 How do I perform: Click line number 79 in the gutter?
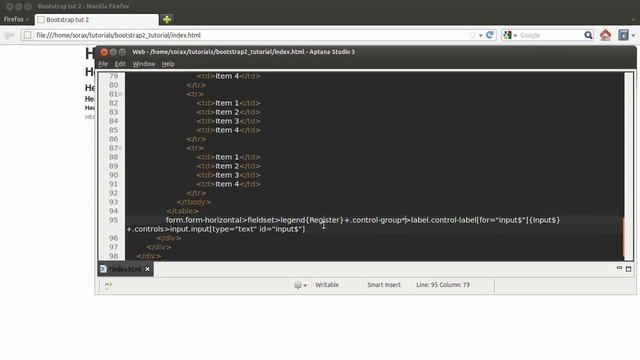pyautogui.click(x=113, y=76)
